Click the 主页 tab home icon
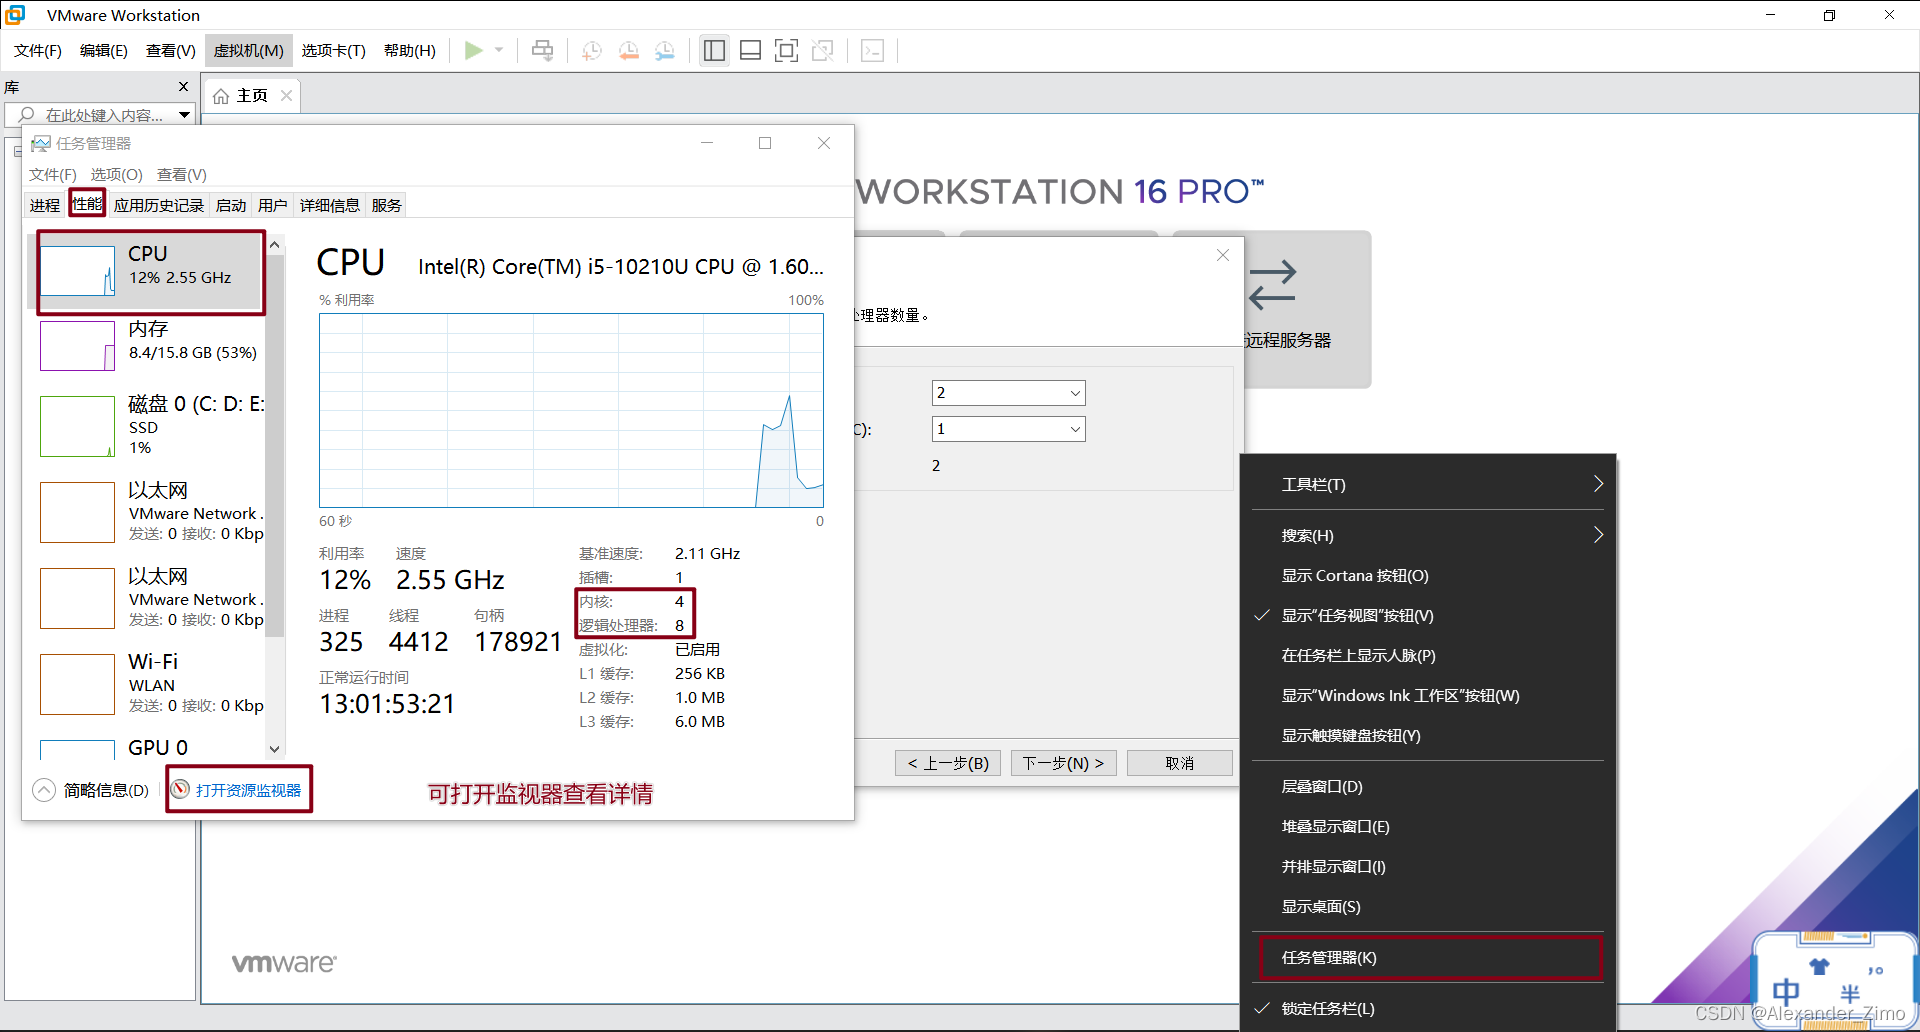 221,96
